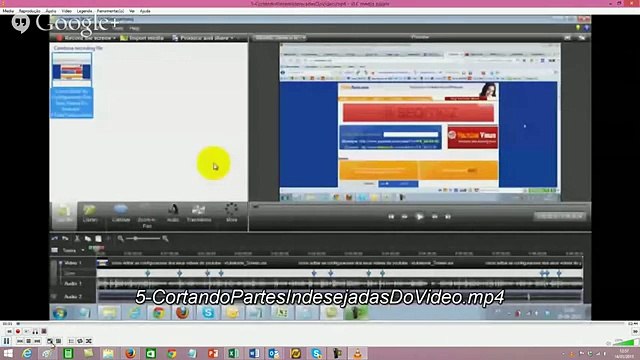Zoom in the Camtasia timeline magnifier
640x360 pixels.
coord(165,238)
